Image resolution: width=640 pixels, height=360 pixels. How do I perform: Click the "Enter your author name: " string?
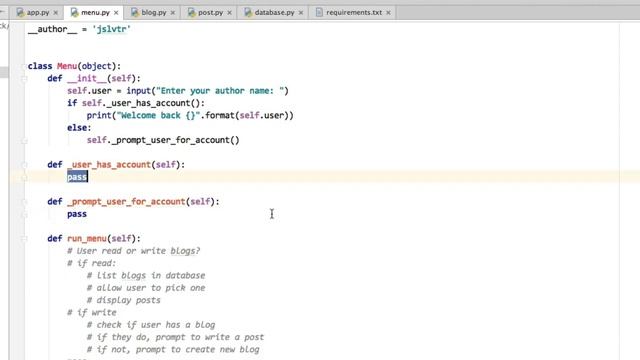coord(220,91)
